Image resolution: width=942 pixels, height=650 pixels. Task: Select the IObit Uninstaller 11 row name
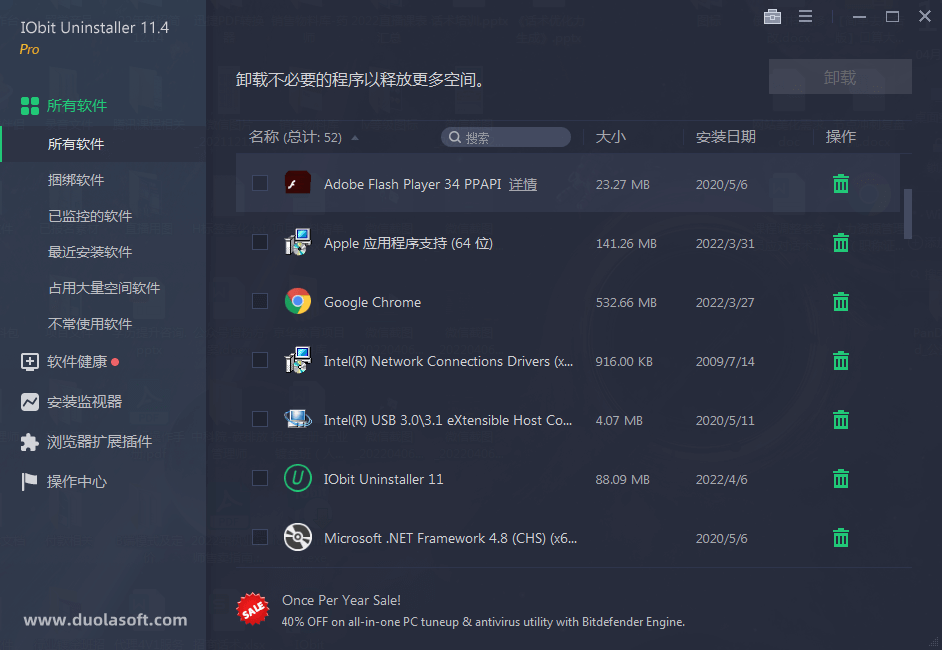(x=383, y=479)
